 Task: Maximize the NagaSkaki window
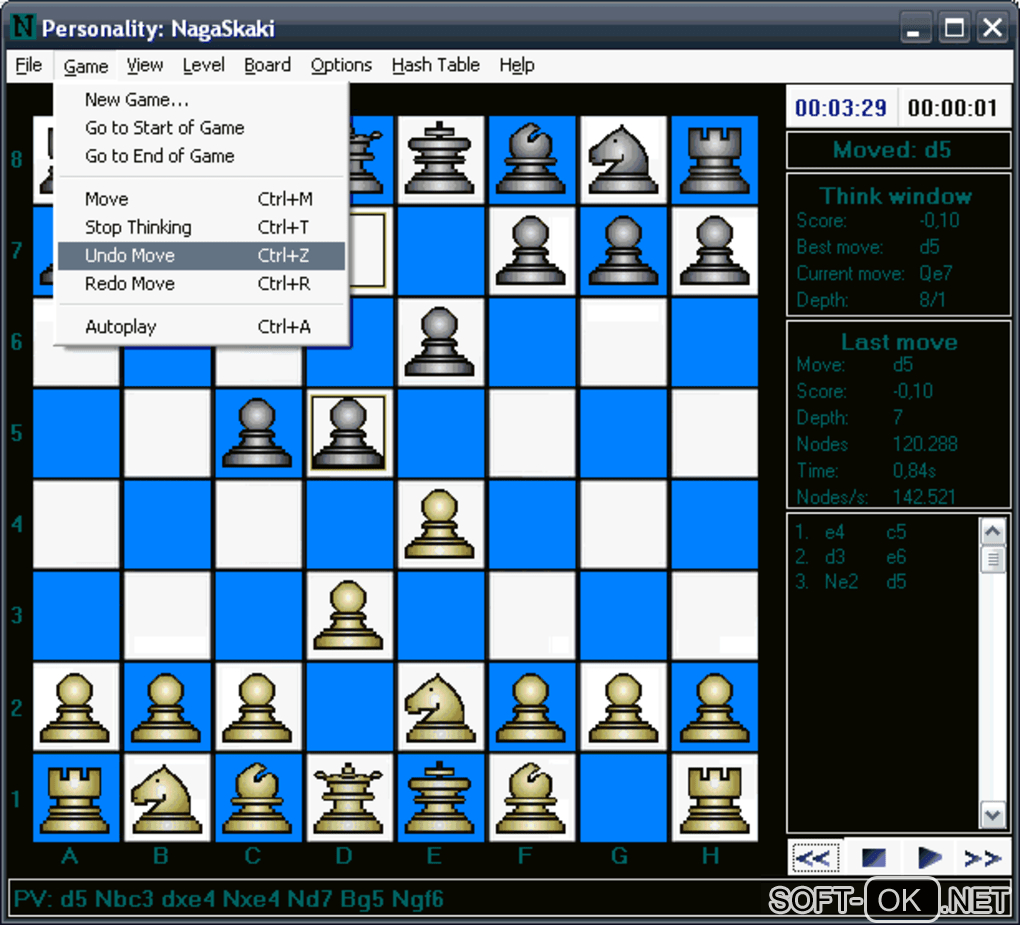[x=954, y=27]
